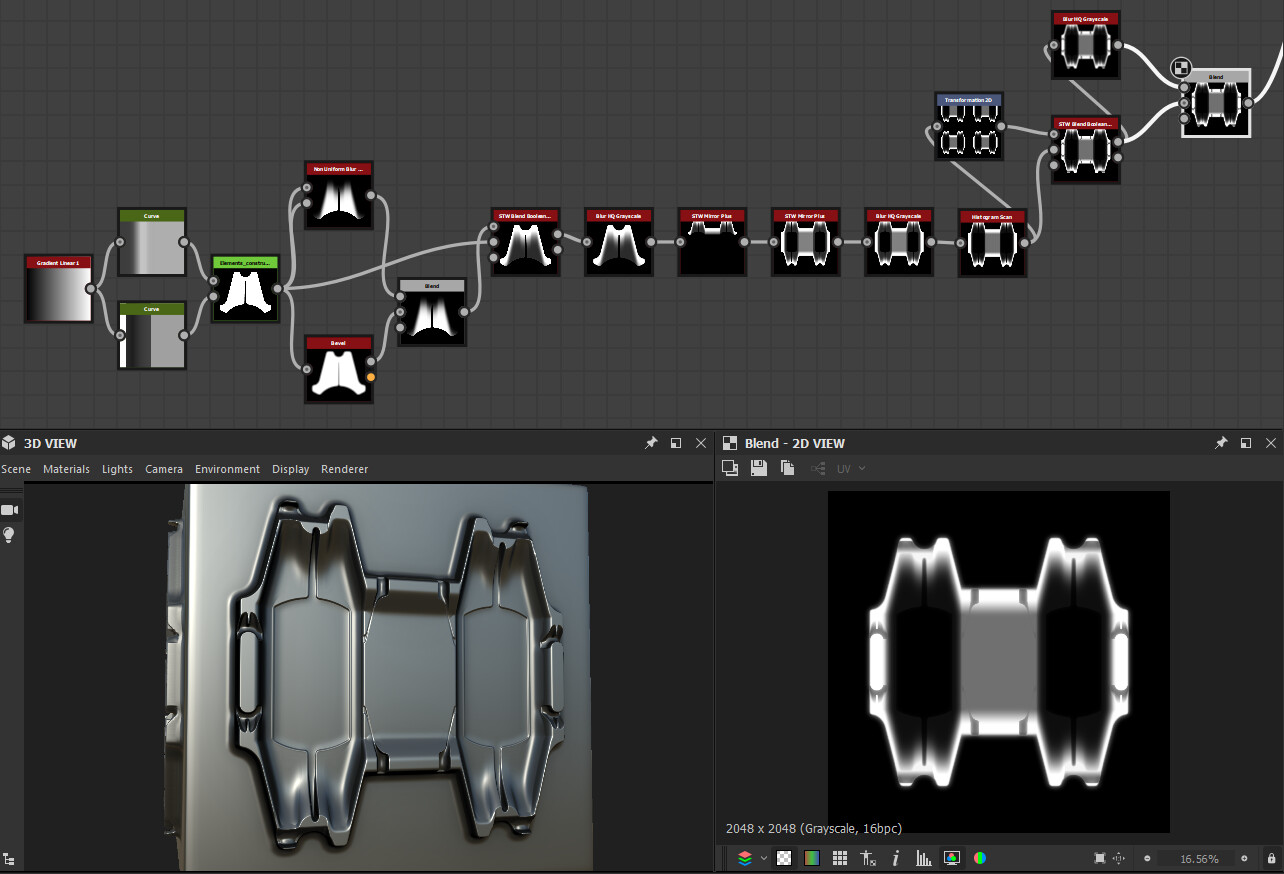
Task: Open the UV dropdown in 2D View
Action: pyautogui.click(x=851, y=468)
